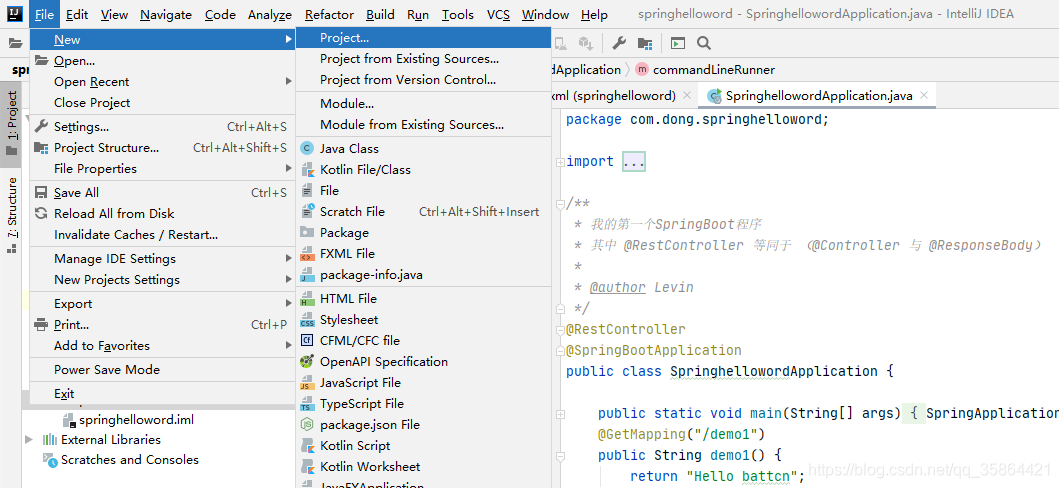Open Settings via the wrench toolbar icon

pyautogui.click(x=619, y=43)
